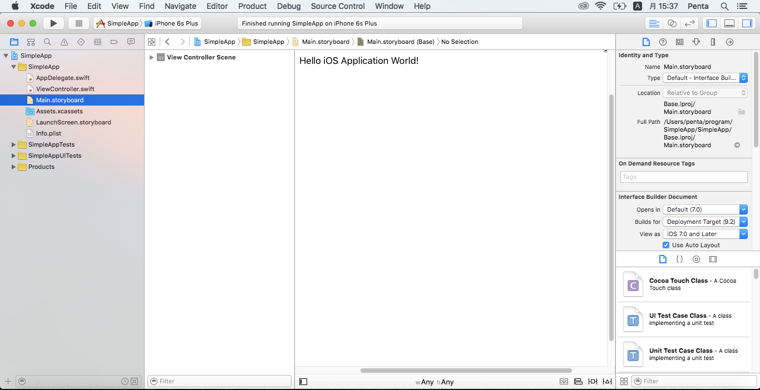Show the Quick Help inspector

(x=663, y=42)
